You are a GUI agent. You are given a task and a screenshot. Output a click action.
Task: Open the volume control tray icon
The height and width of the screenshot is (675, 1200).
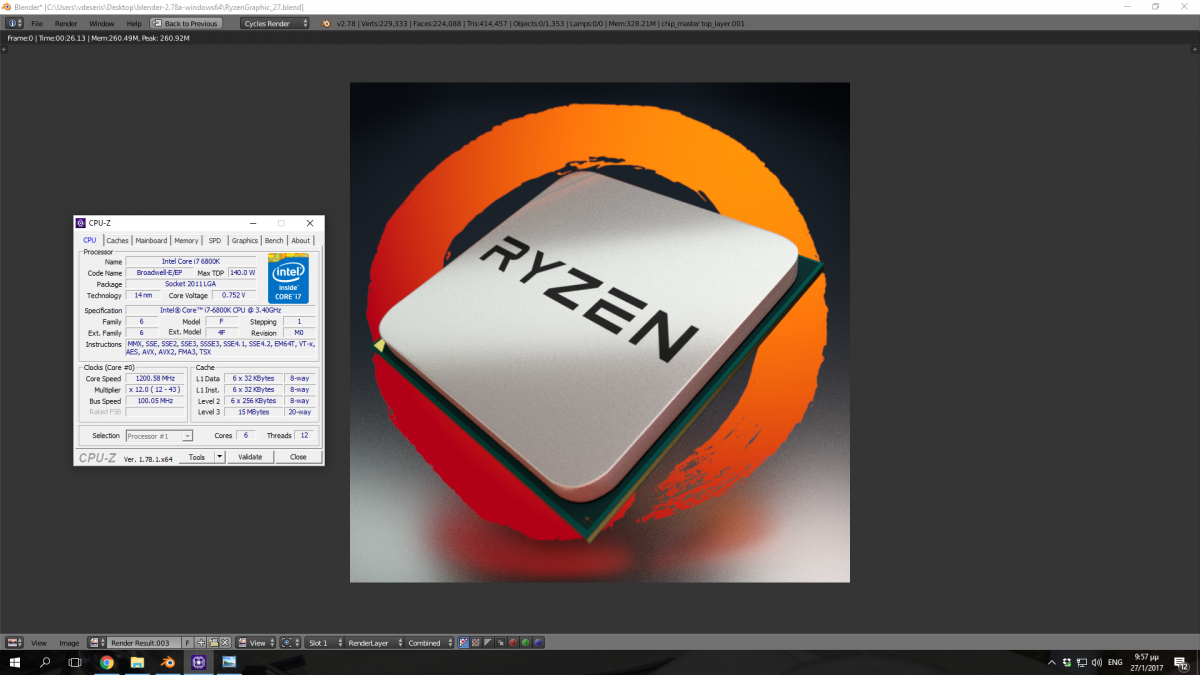[1097, 663]
